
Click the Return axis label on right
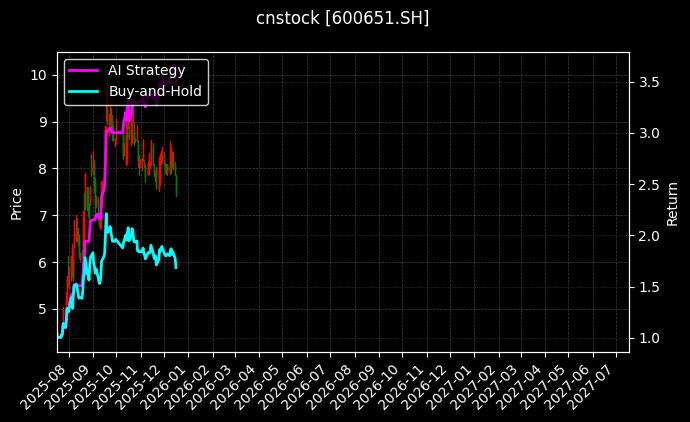click(673, 202)
